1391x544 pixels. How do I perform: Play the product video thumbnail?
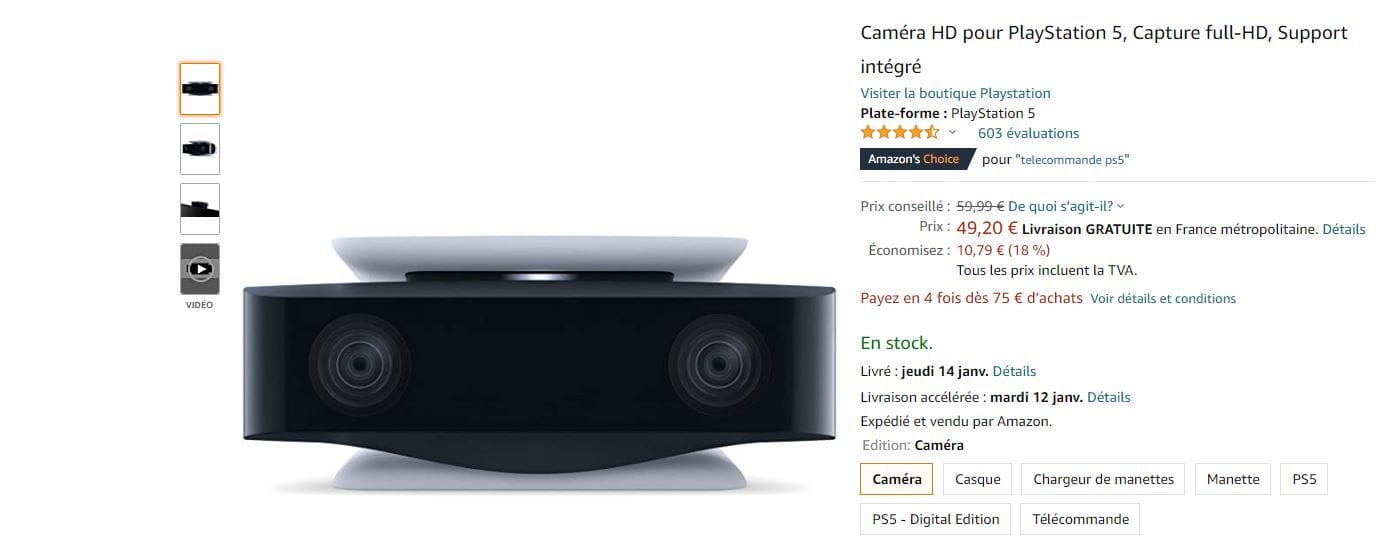click(200, 269)
